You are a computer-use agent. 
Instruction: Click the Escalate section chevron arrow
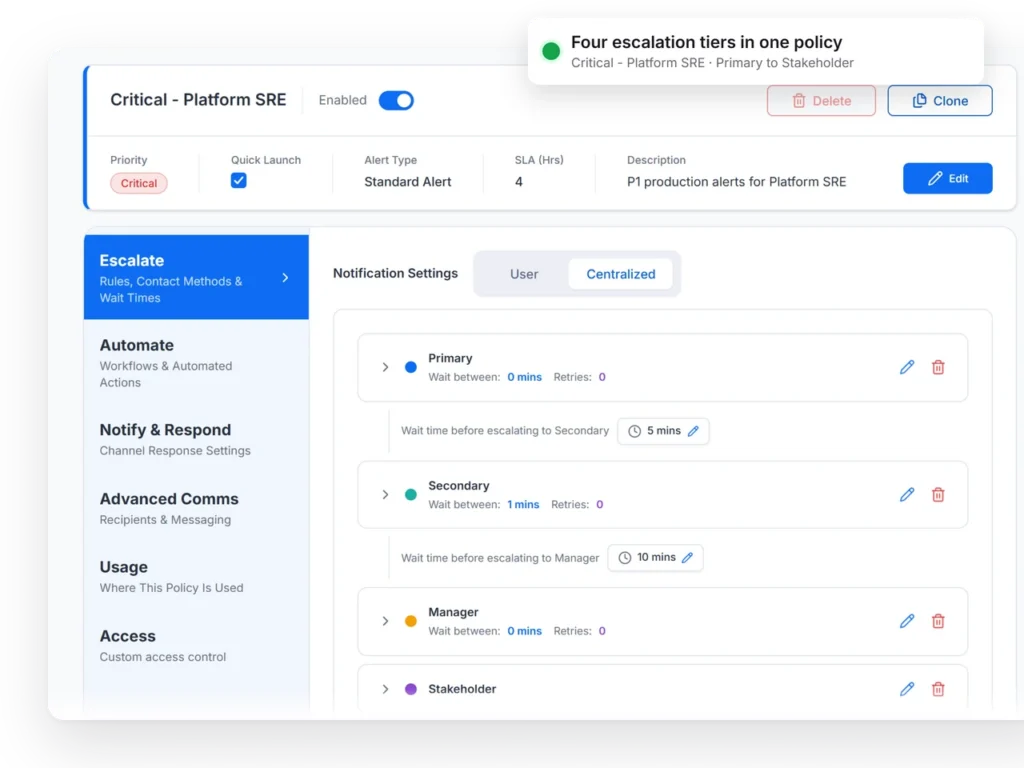coord(285,278)
